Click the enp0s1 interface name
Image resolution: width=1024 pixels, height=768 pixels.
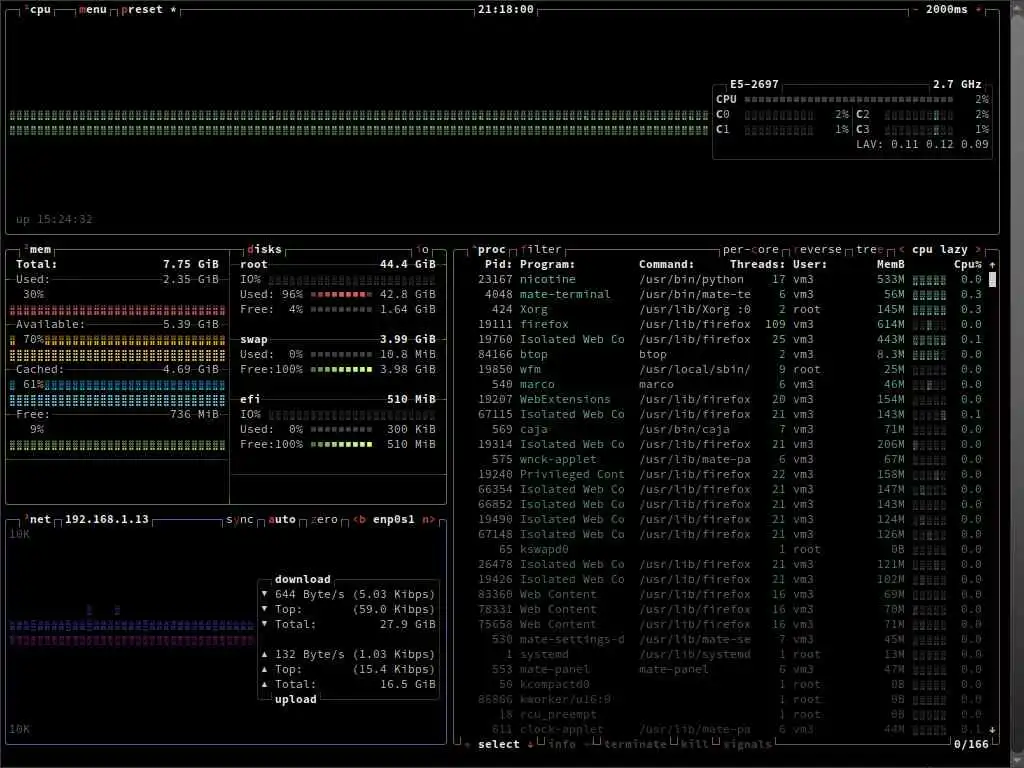[x=393, y=519]
